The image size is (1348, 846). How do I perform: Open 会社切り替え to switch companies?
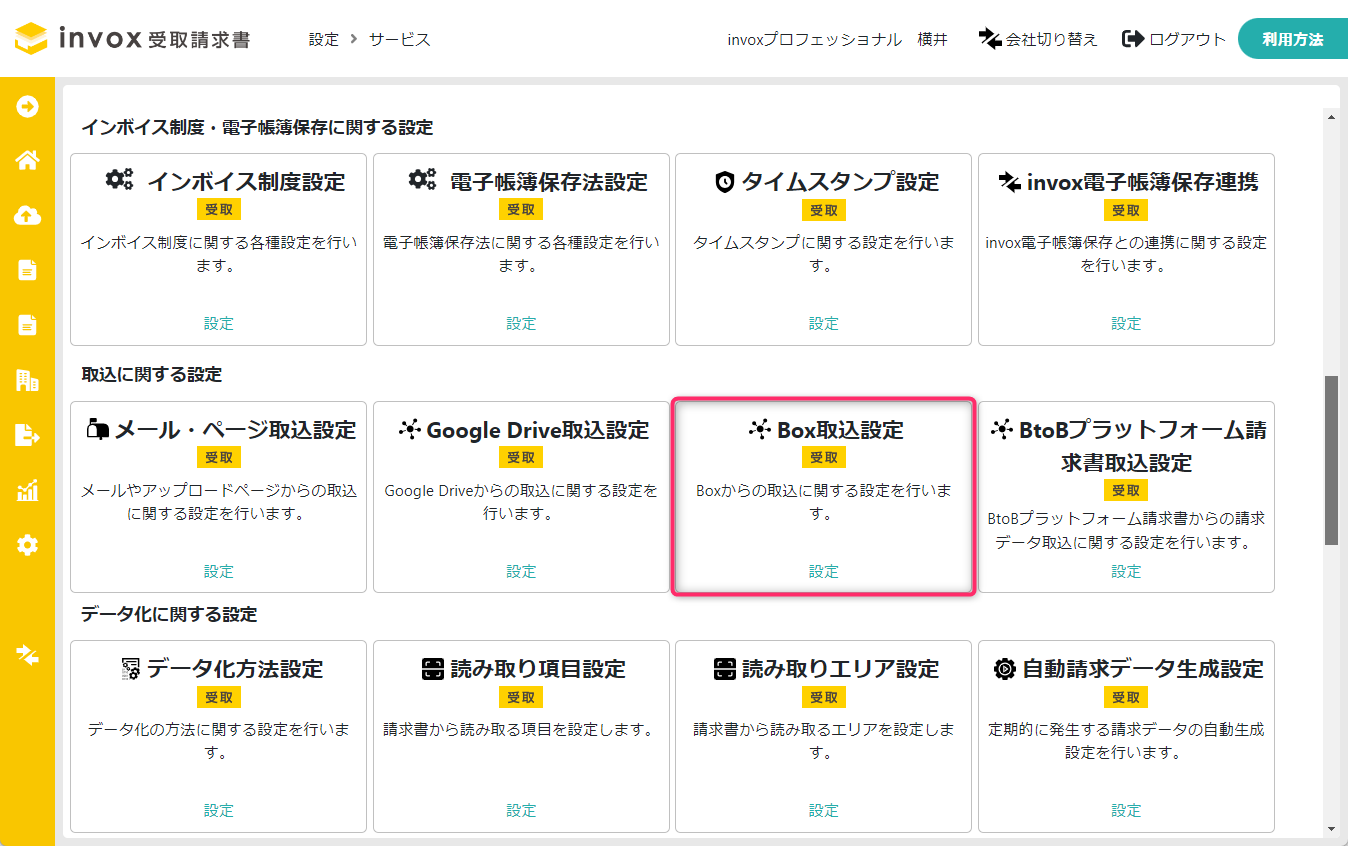click(1038, 38)
